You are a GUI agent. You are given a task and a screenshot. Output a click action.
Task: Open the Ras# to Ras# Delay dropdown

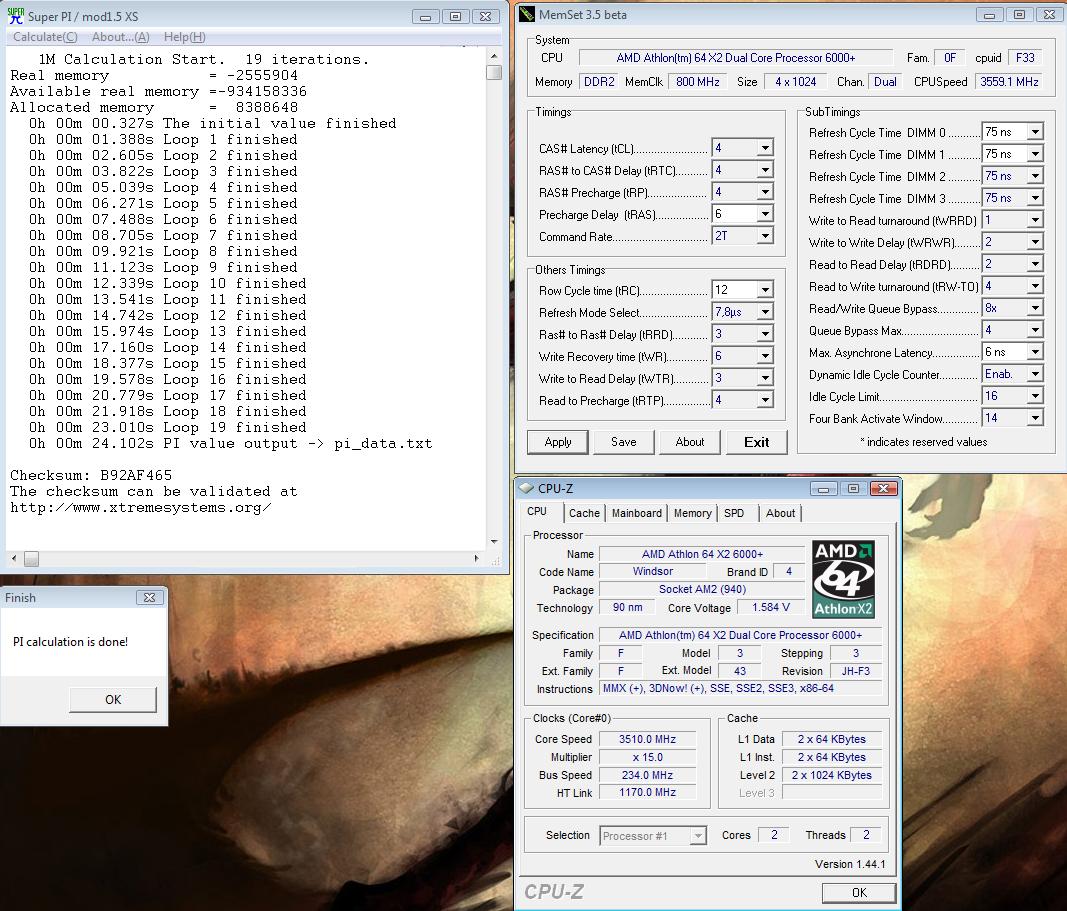(765, 334)
